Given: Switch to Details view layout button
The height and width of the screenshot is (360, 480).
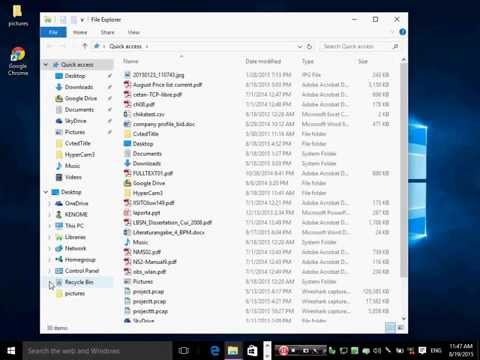Looking at the screenshot, I should click(x=390, y=328).
